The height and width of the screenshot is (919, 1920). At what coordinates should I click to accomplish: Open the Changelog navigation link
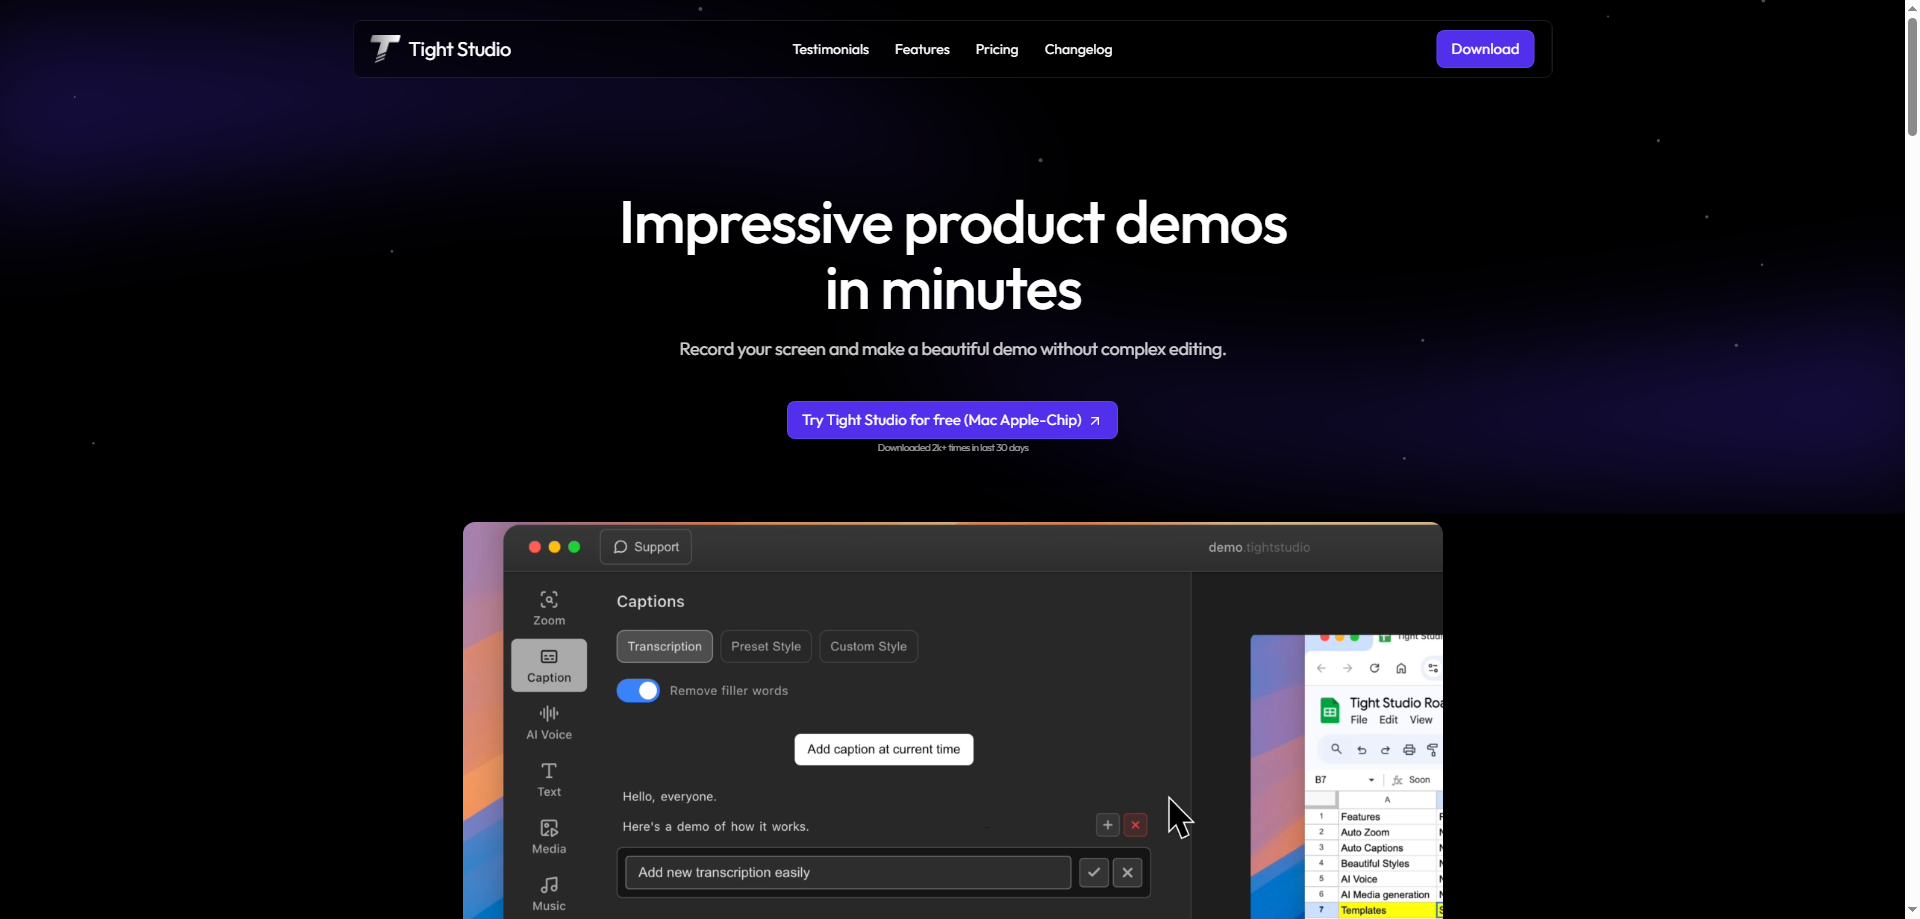1078,49
